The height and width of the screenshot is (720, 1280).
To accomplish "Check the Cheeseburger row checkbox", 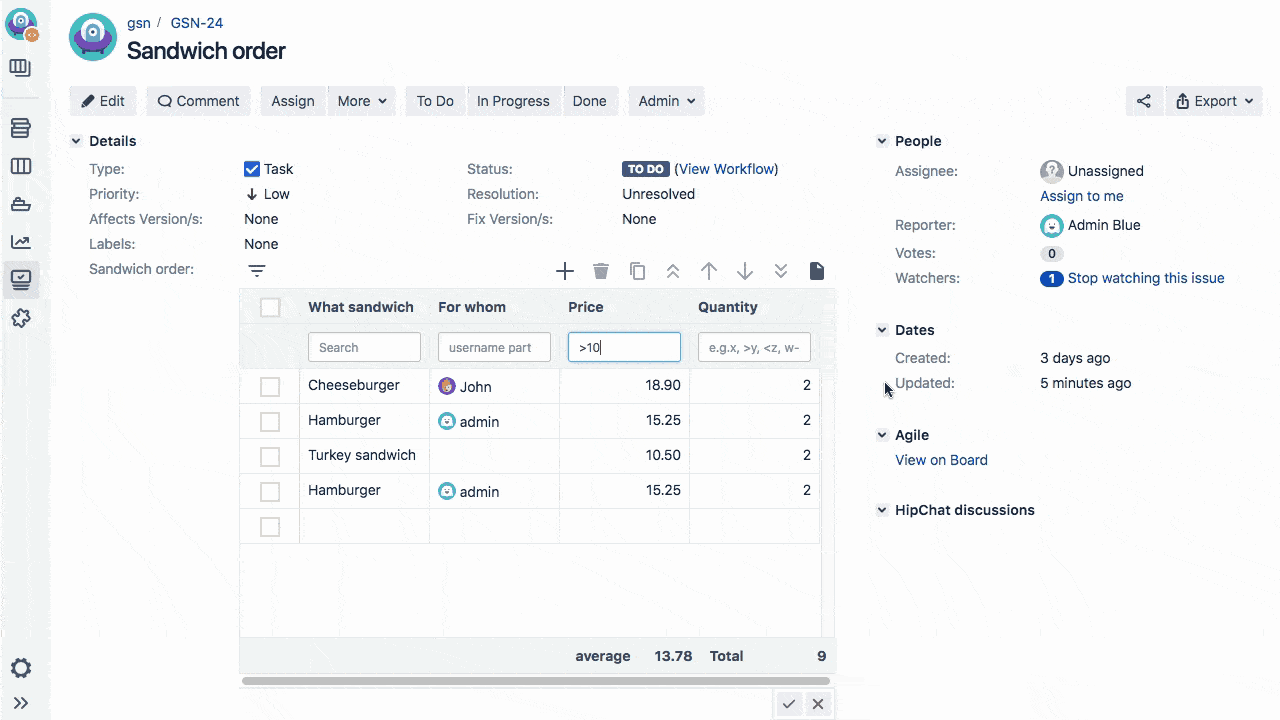I will point(270,386).
